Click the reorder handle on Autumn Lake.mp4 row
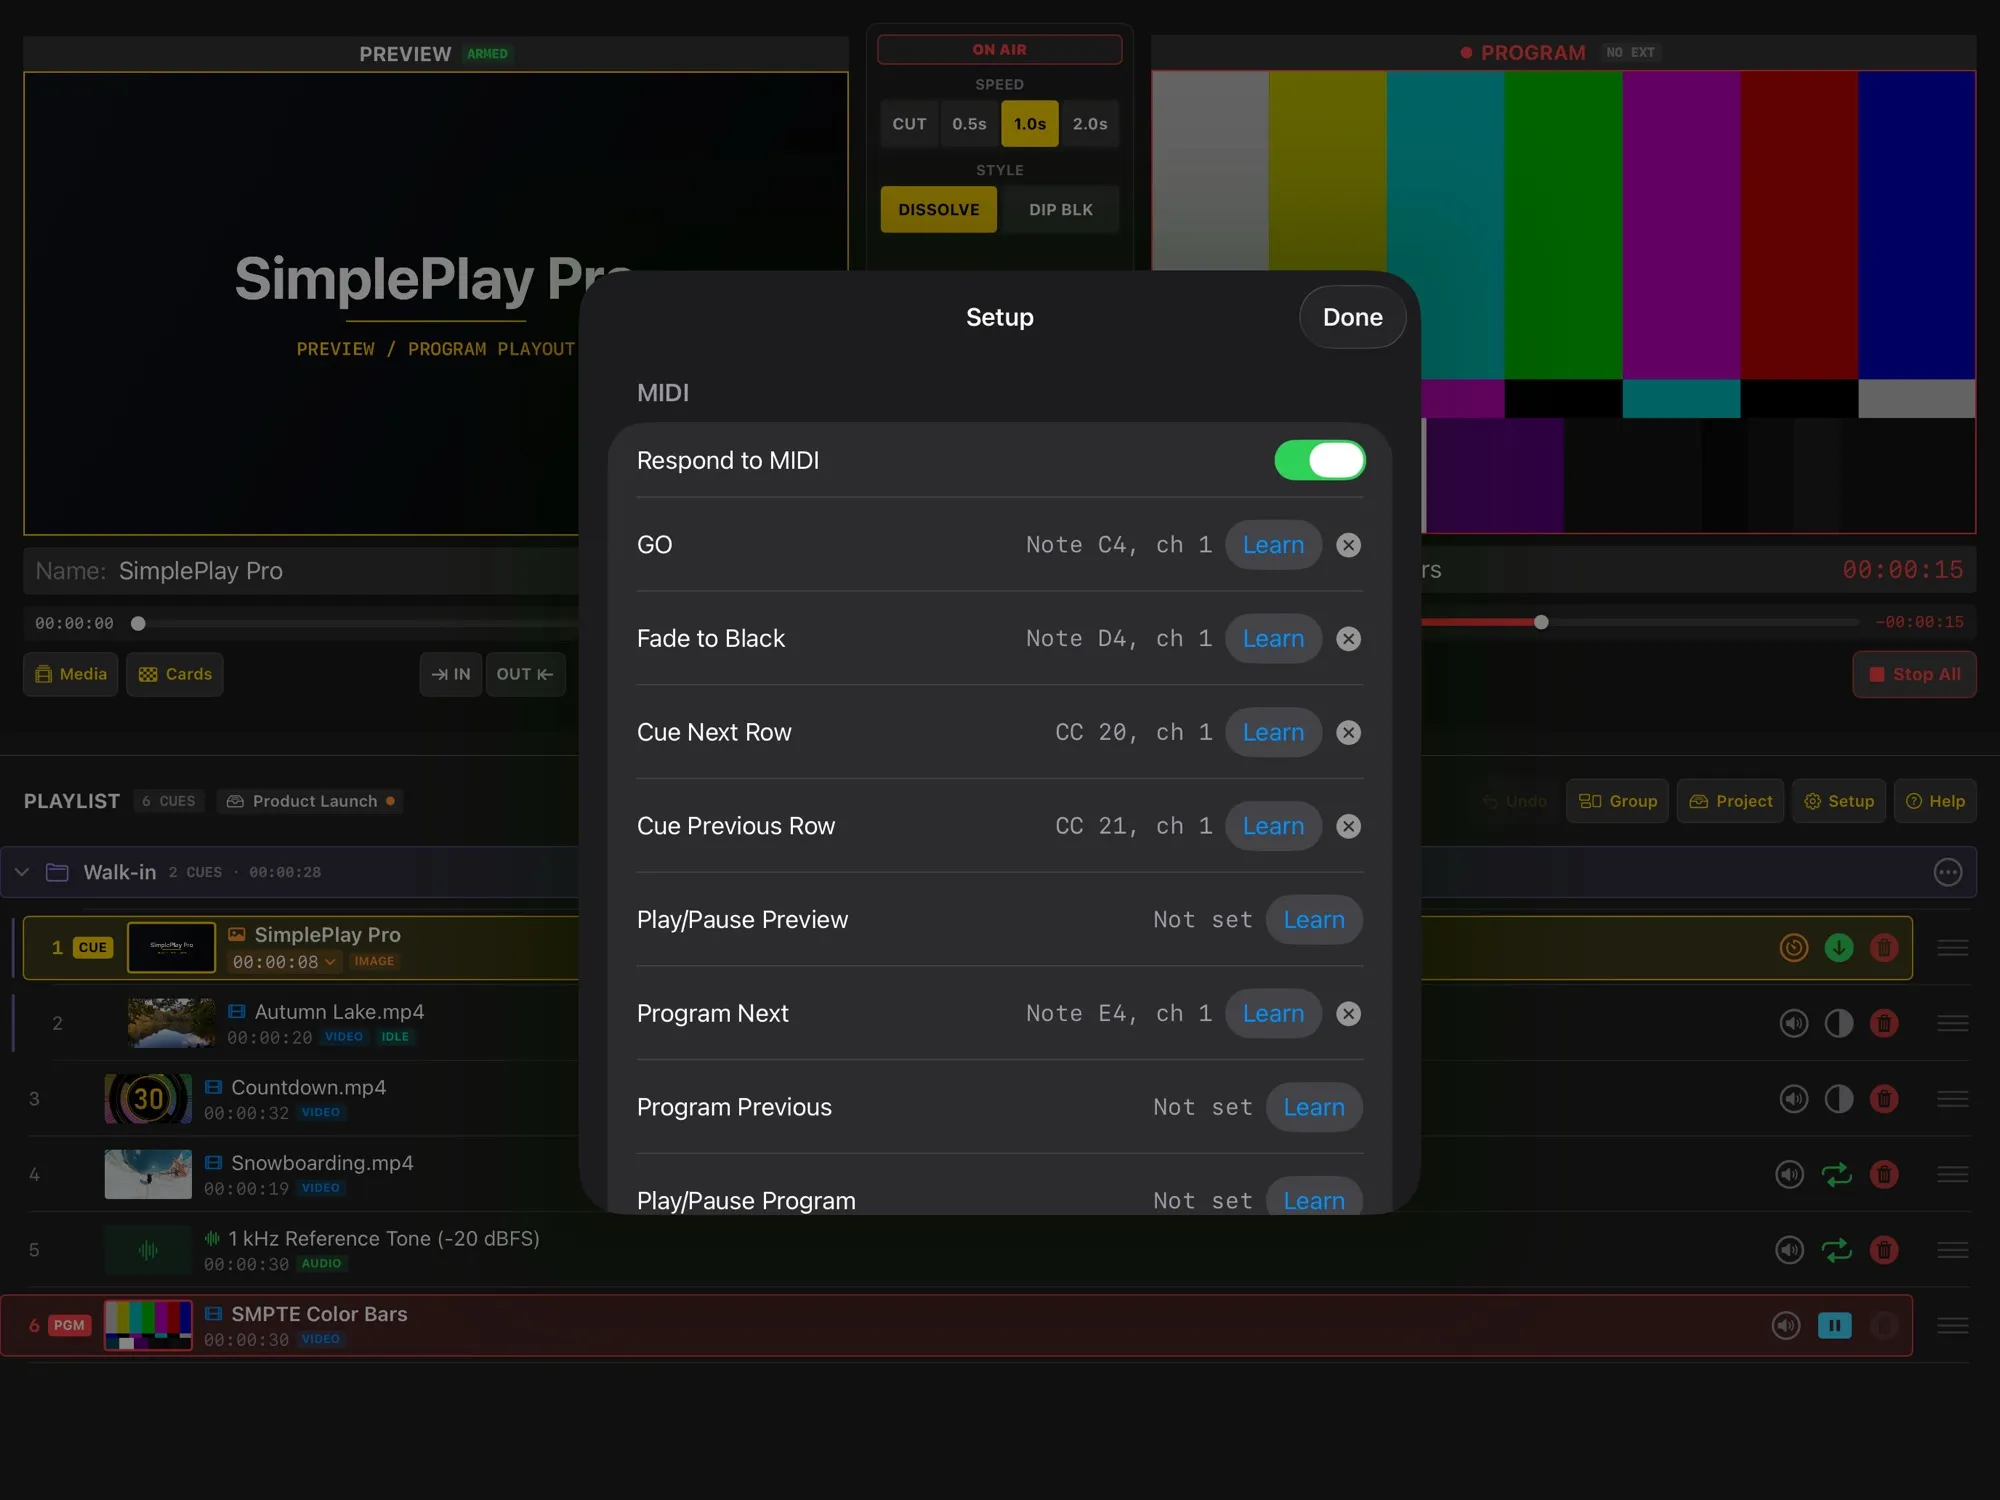 [x=1952, y=1023]
